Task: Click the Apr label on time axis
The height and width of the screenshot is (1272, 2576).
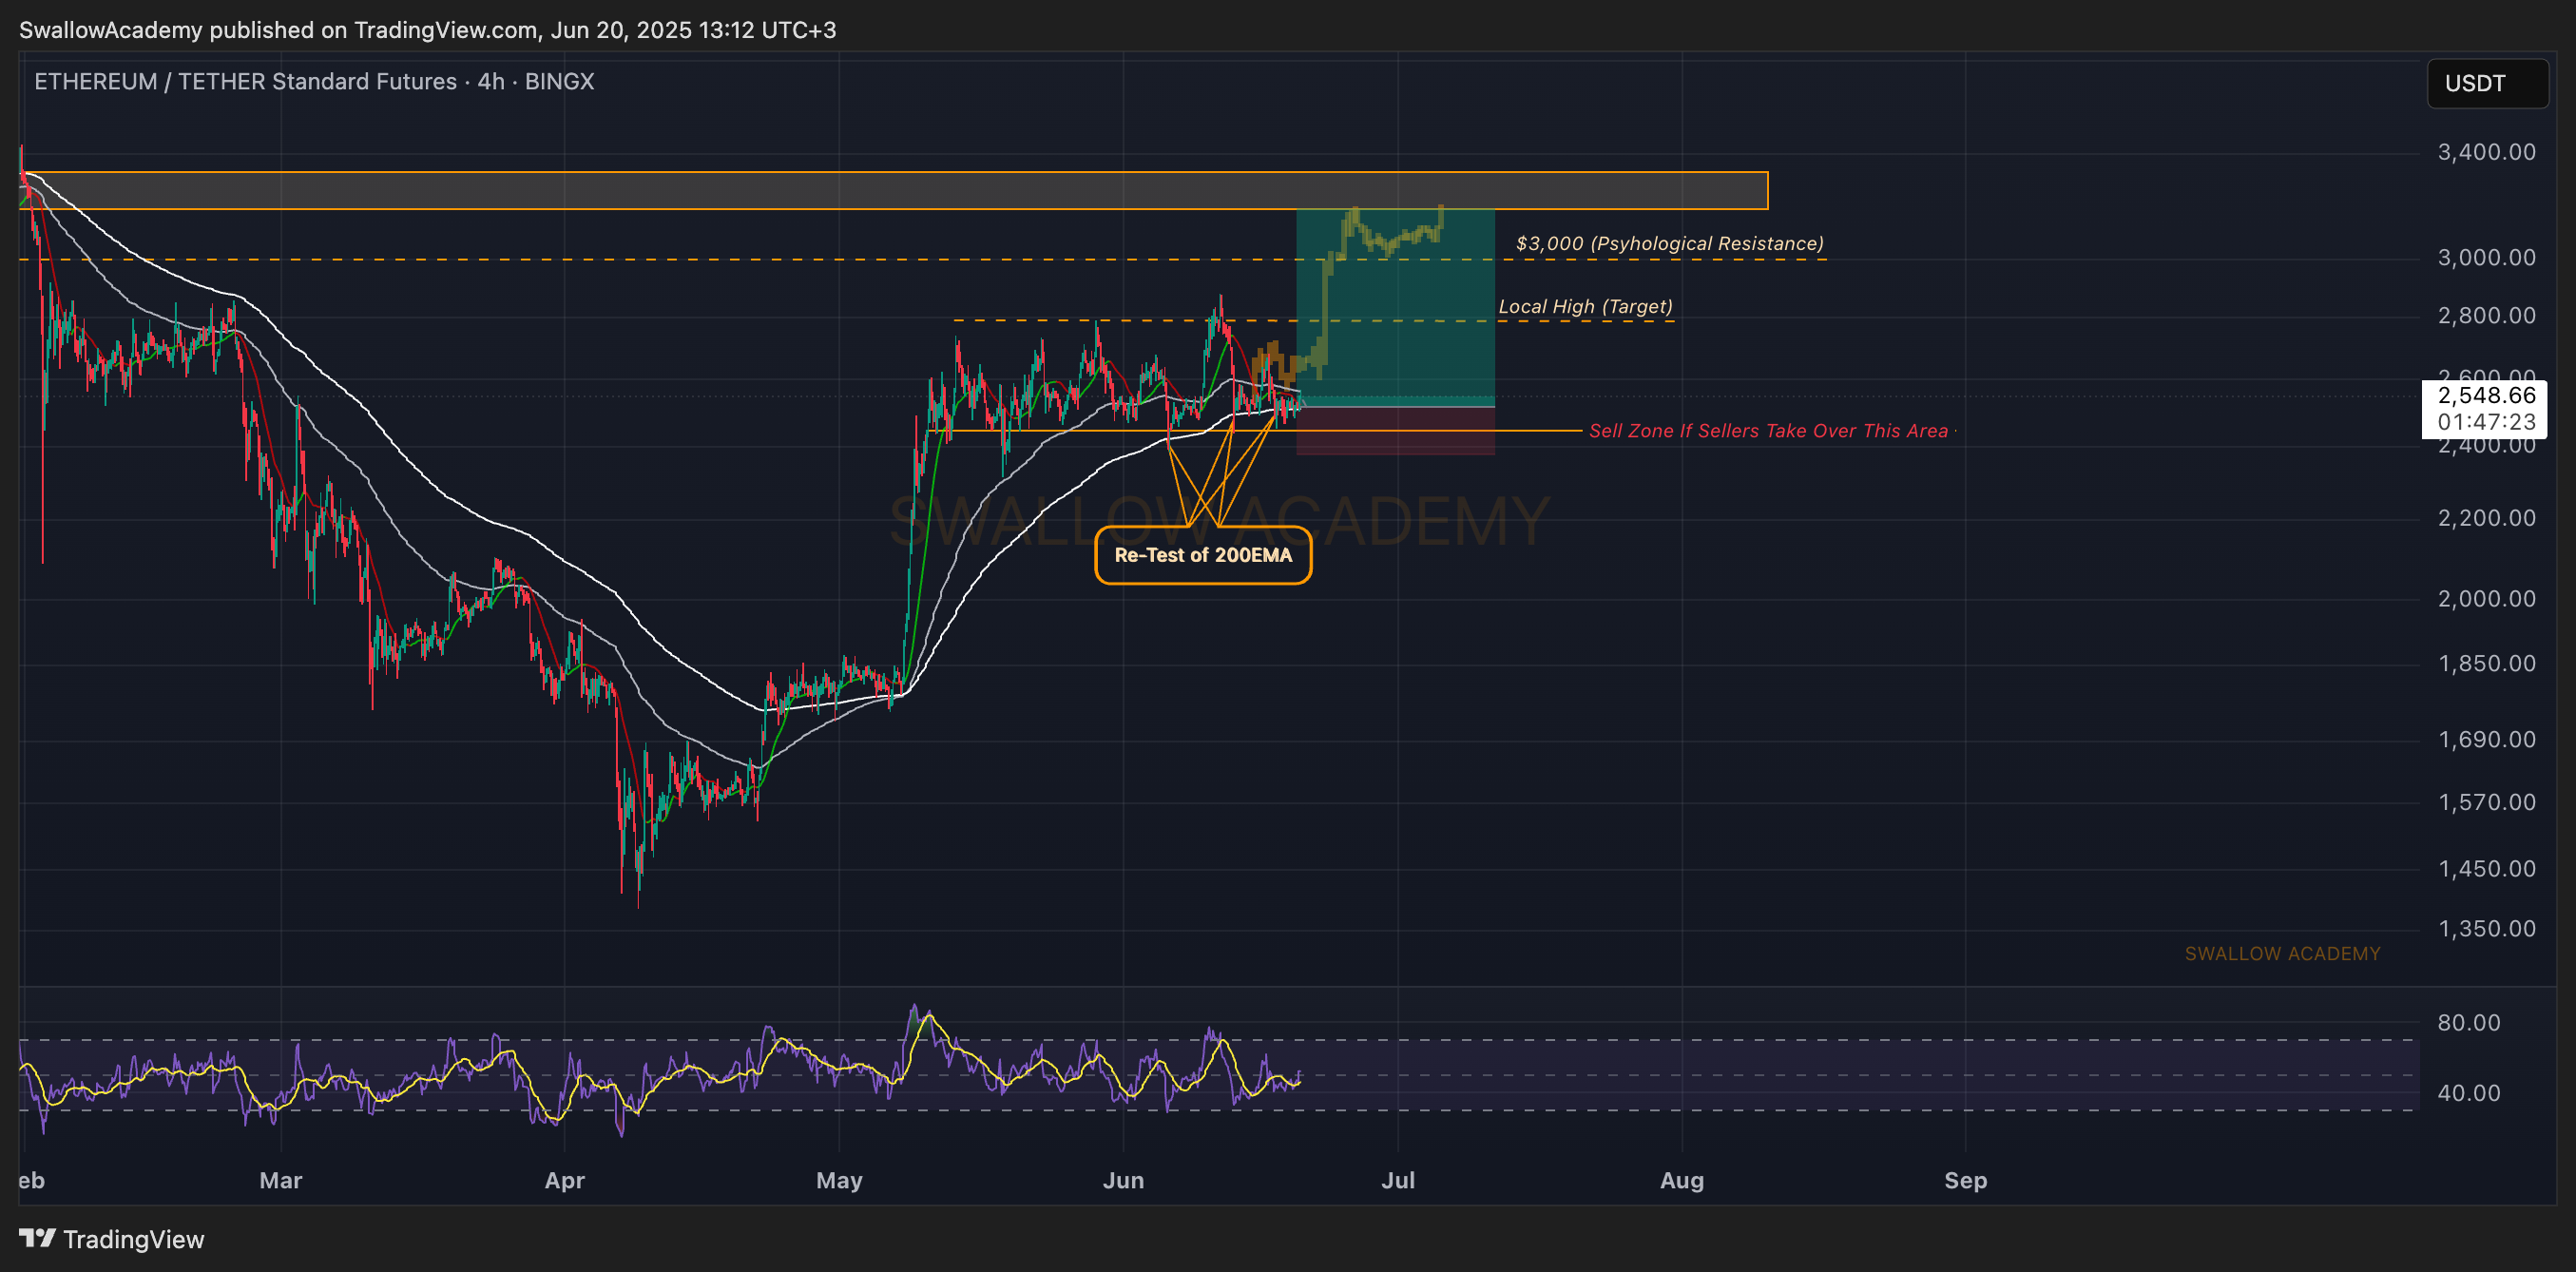Action: (x=565, y=1180)
